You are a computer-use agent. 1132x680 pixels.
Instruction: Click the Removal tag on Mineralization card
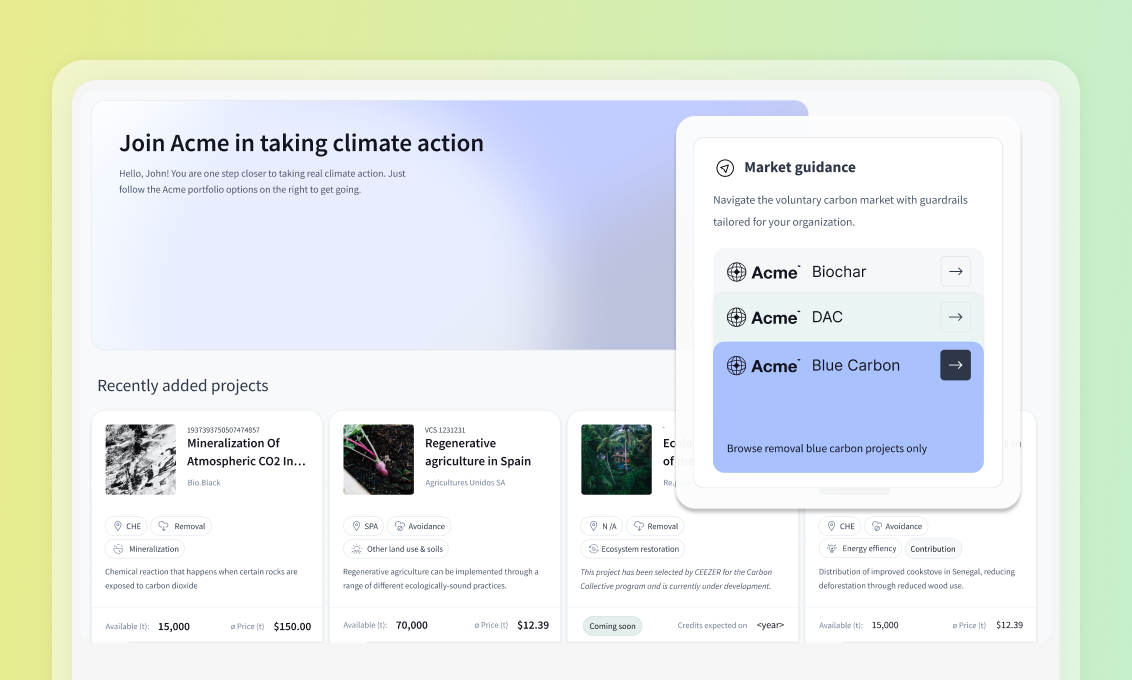[181, 526]
